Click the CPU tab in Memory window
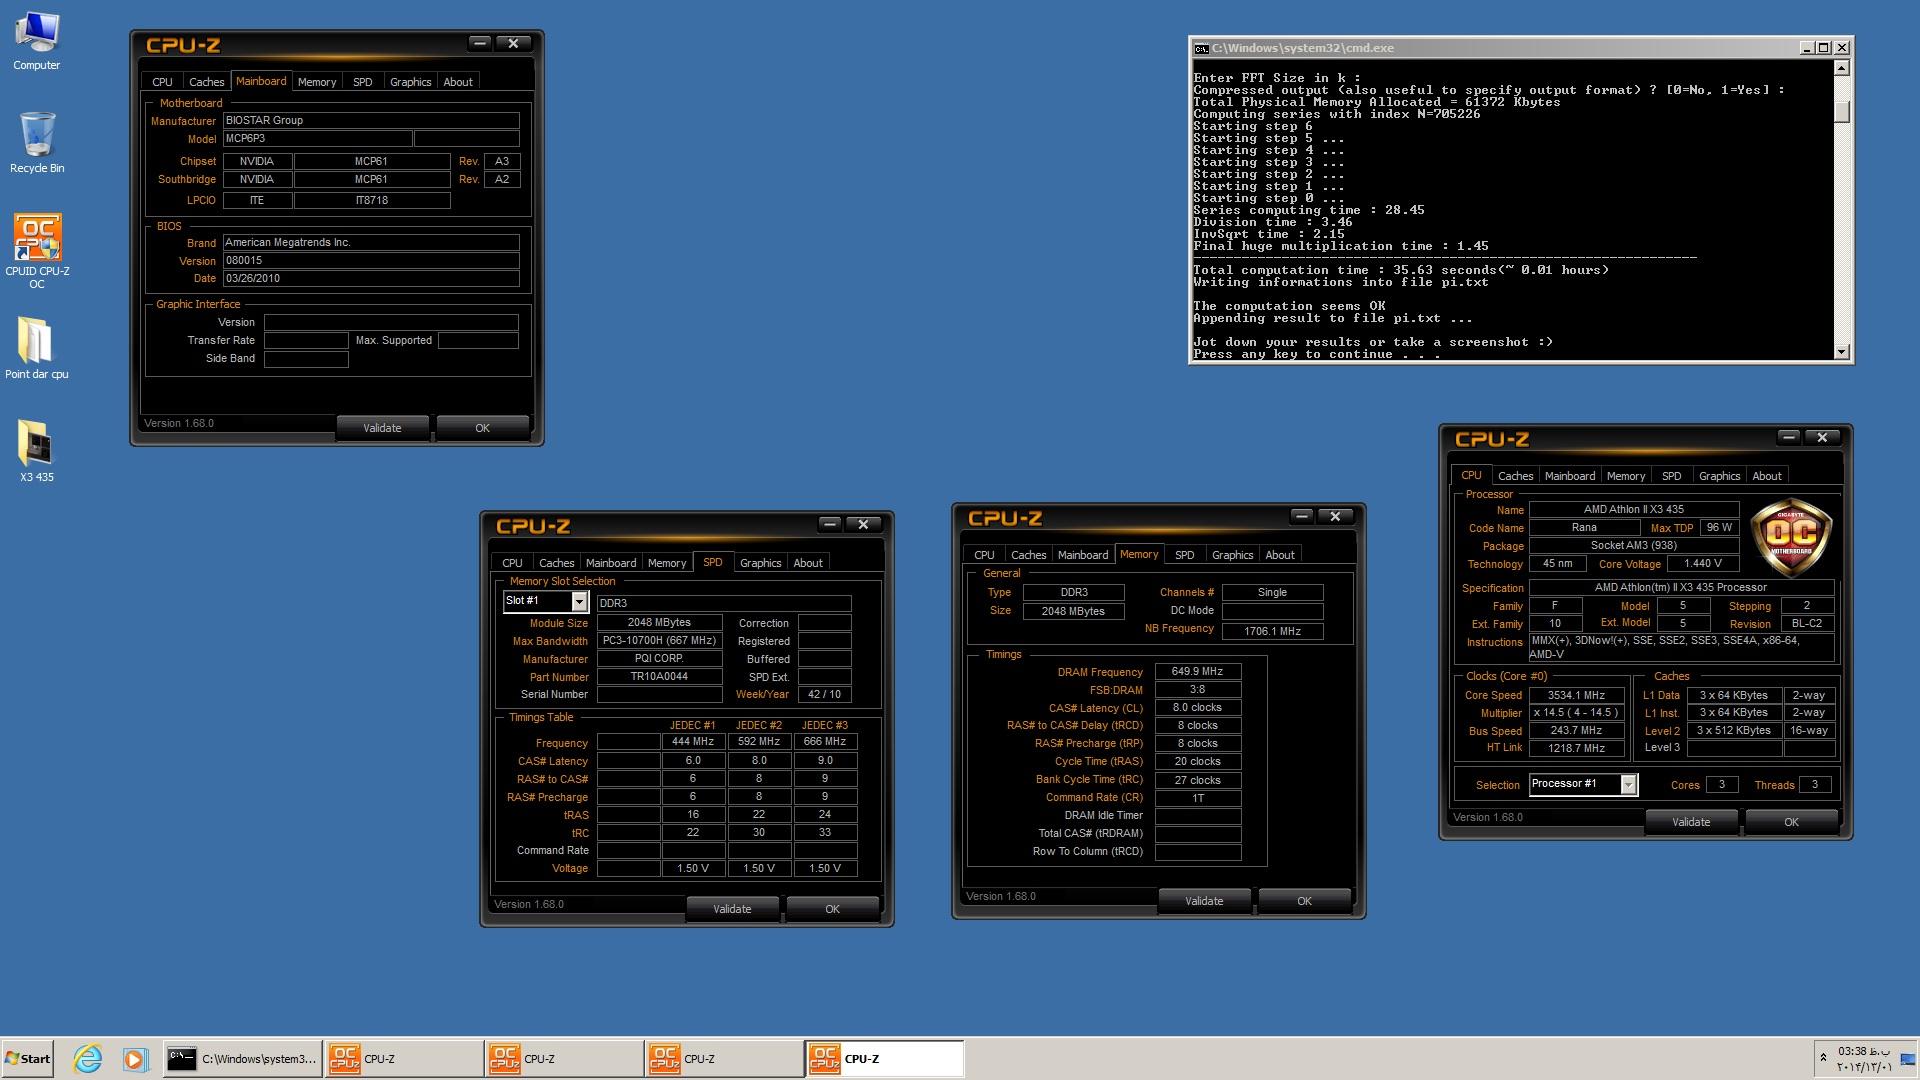 click(984, 555)
